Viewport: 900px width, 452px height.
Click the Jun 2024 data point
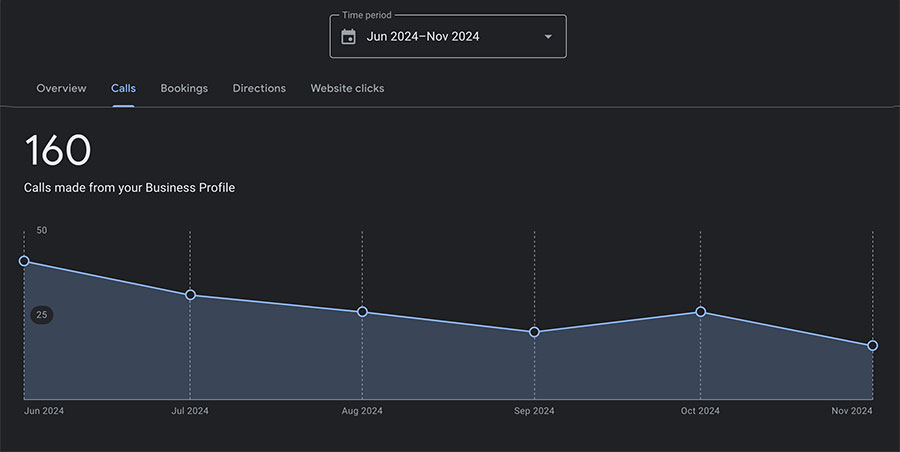[24, 261]
